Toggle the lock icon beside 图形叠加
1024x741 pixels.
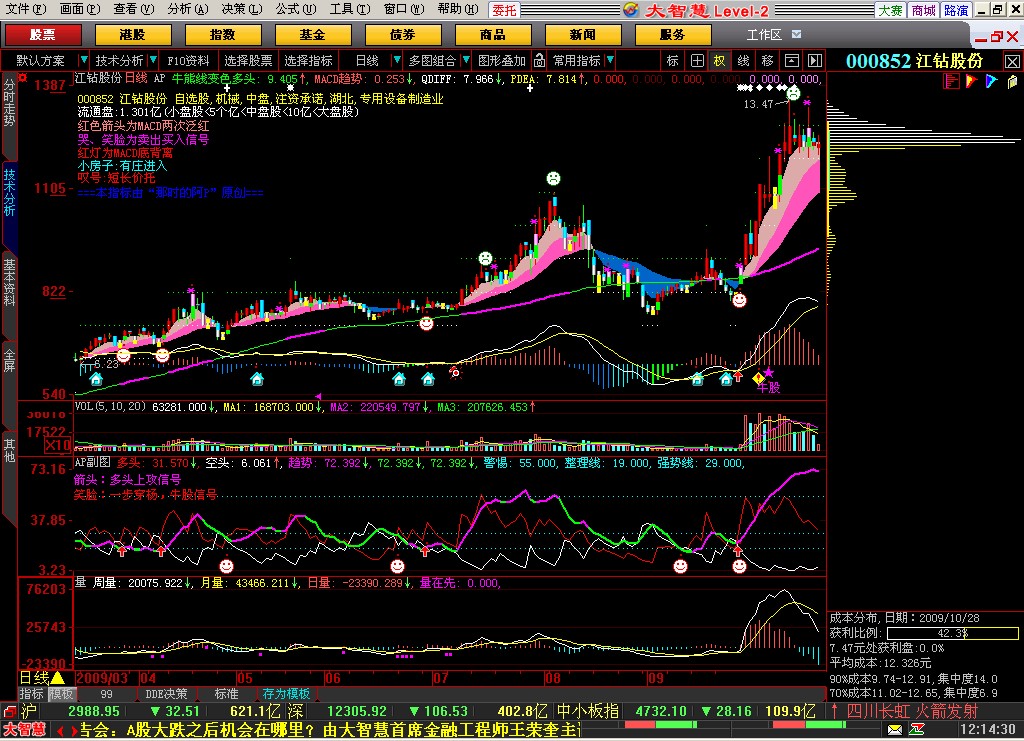tap(539, 61)
